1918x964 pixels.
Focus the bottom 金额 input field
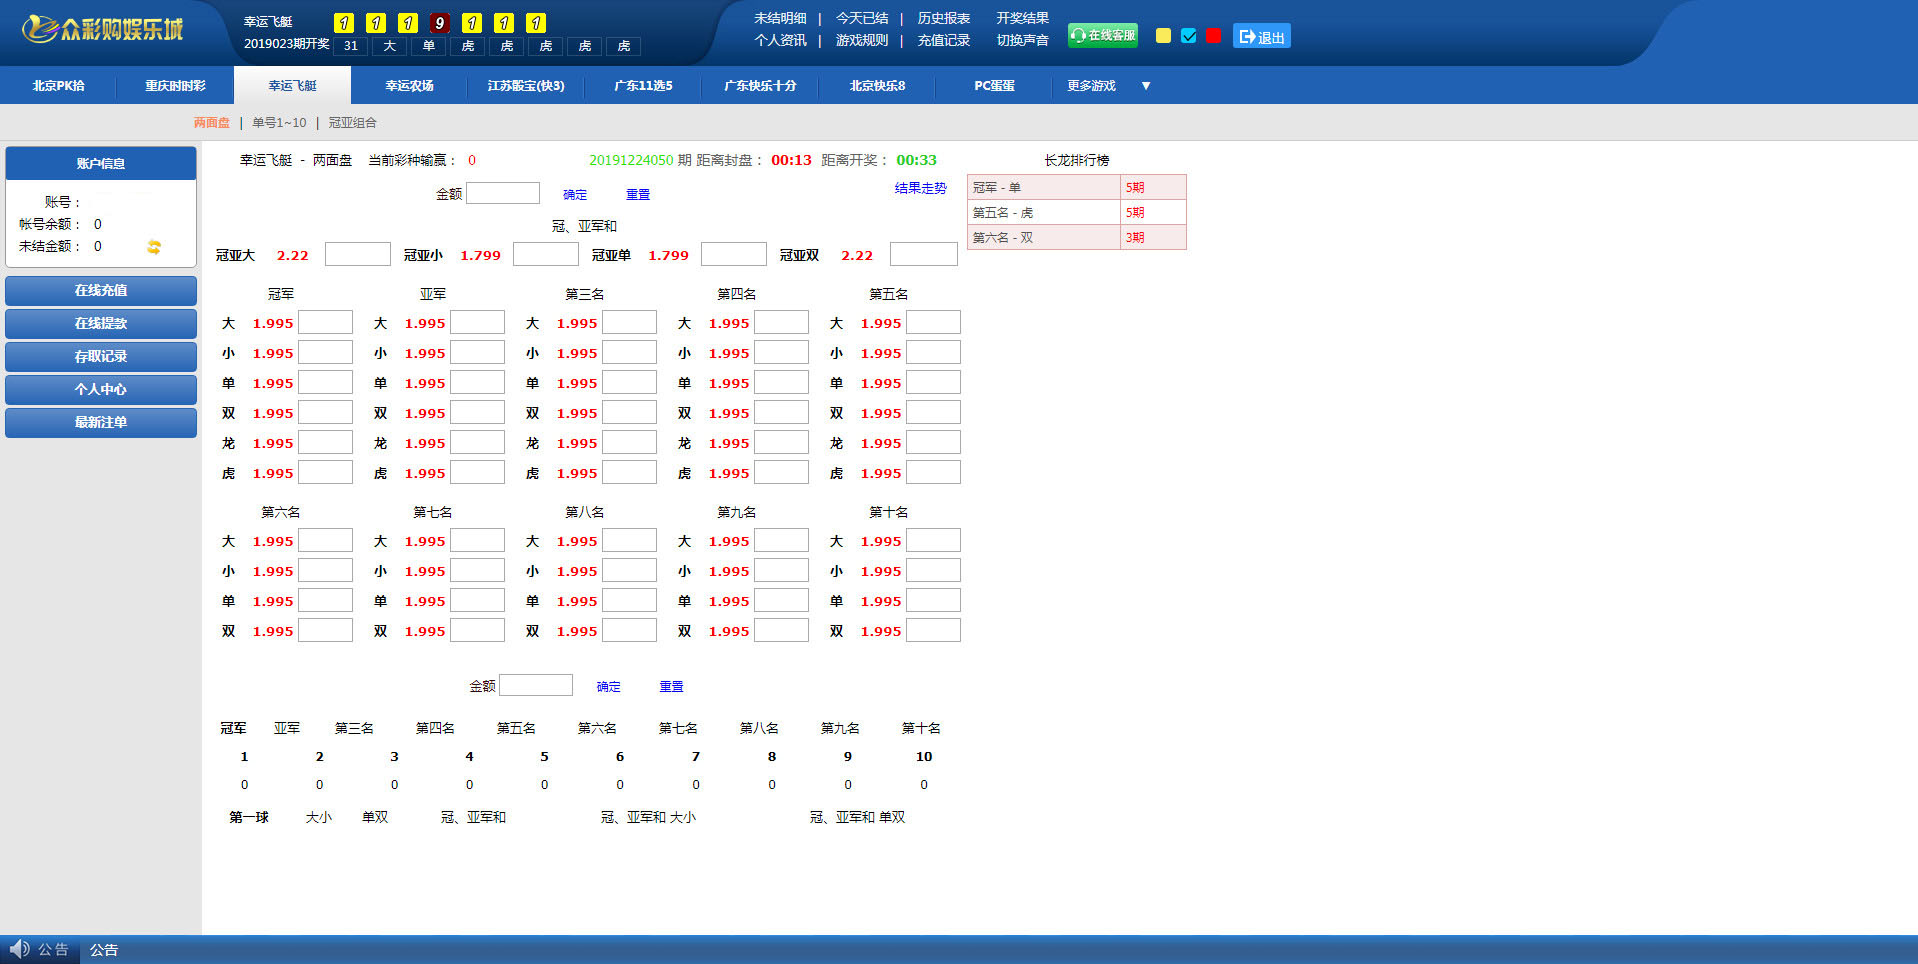click(x=536, y=685)
